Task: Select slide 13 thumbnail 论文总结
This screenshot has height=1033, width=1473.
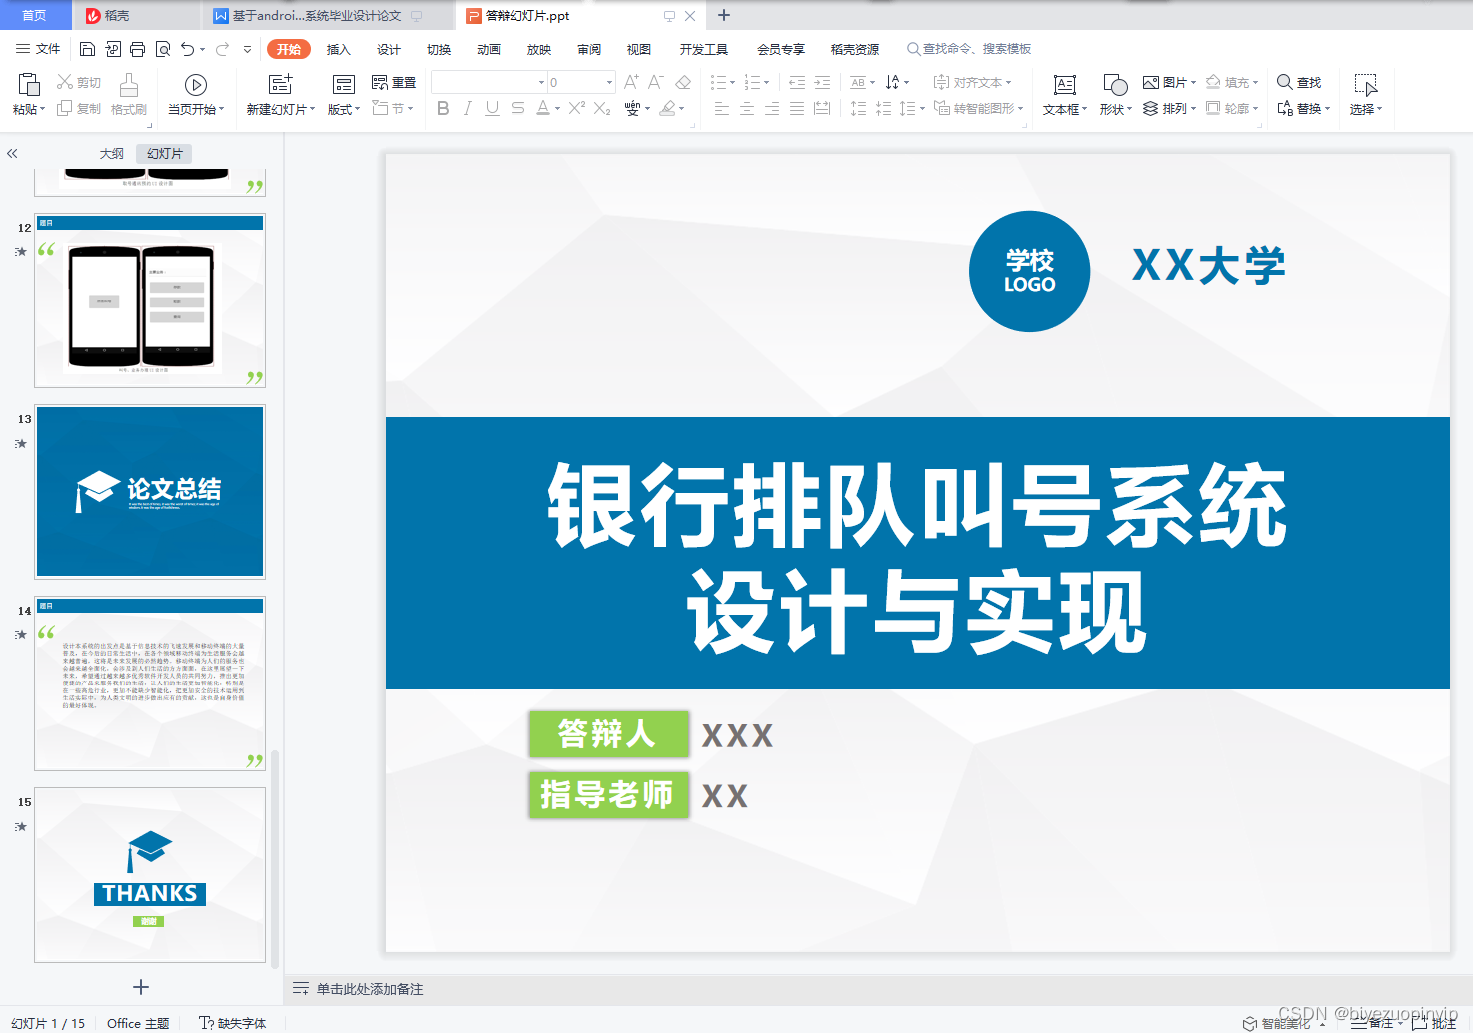Action: 150,491
